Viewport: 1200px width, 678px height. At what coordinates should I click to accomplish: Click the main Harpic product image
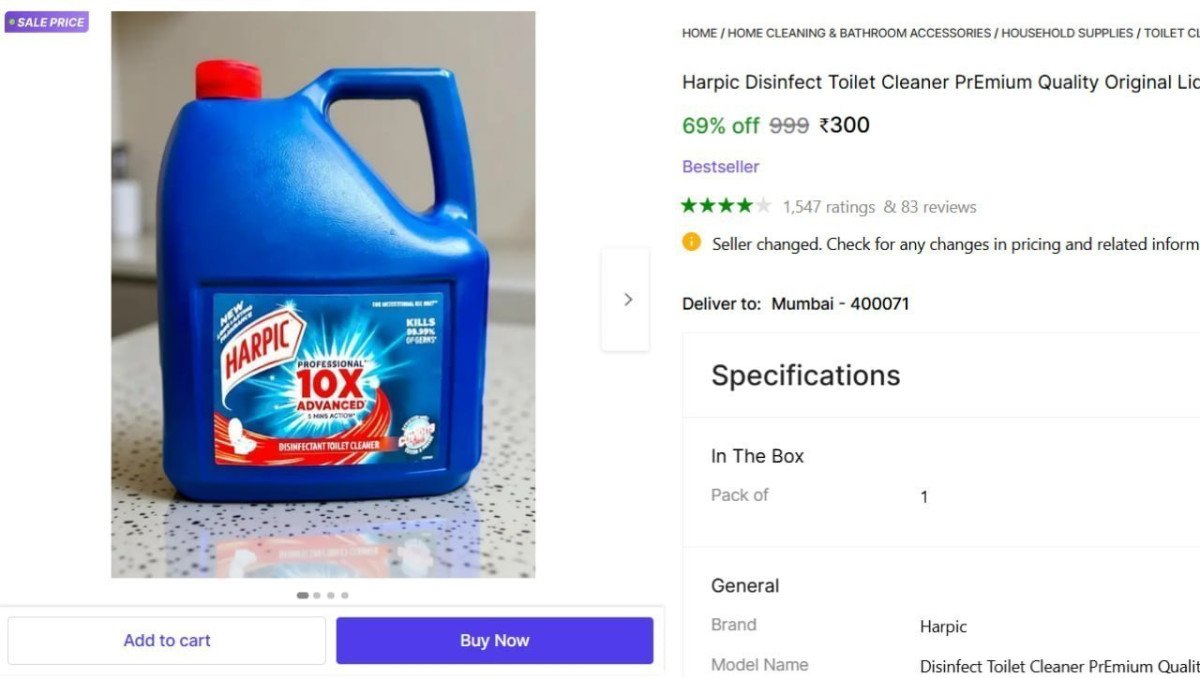pos(320,295)
